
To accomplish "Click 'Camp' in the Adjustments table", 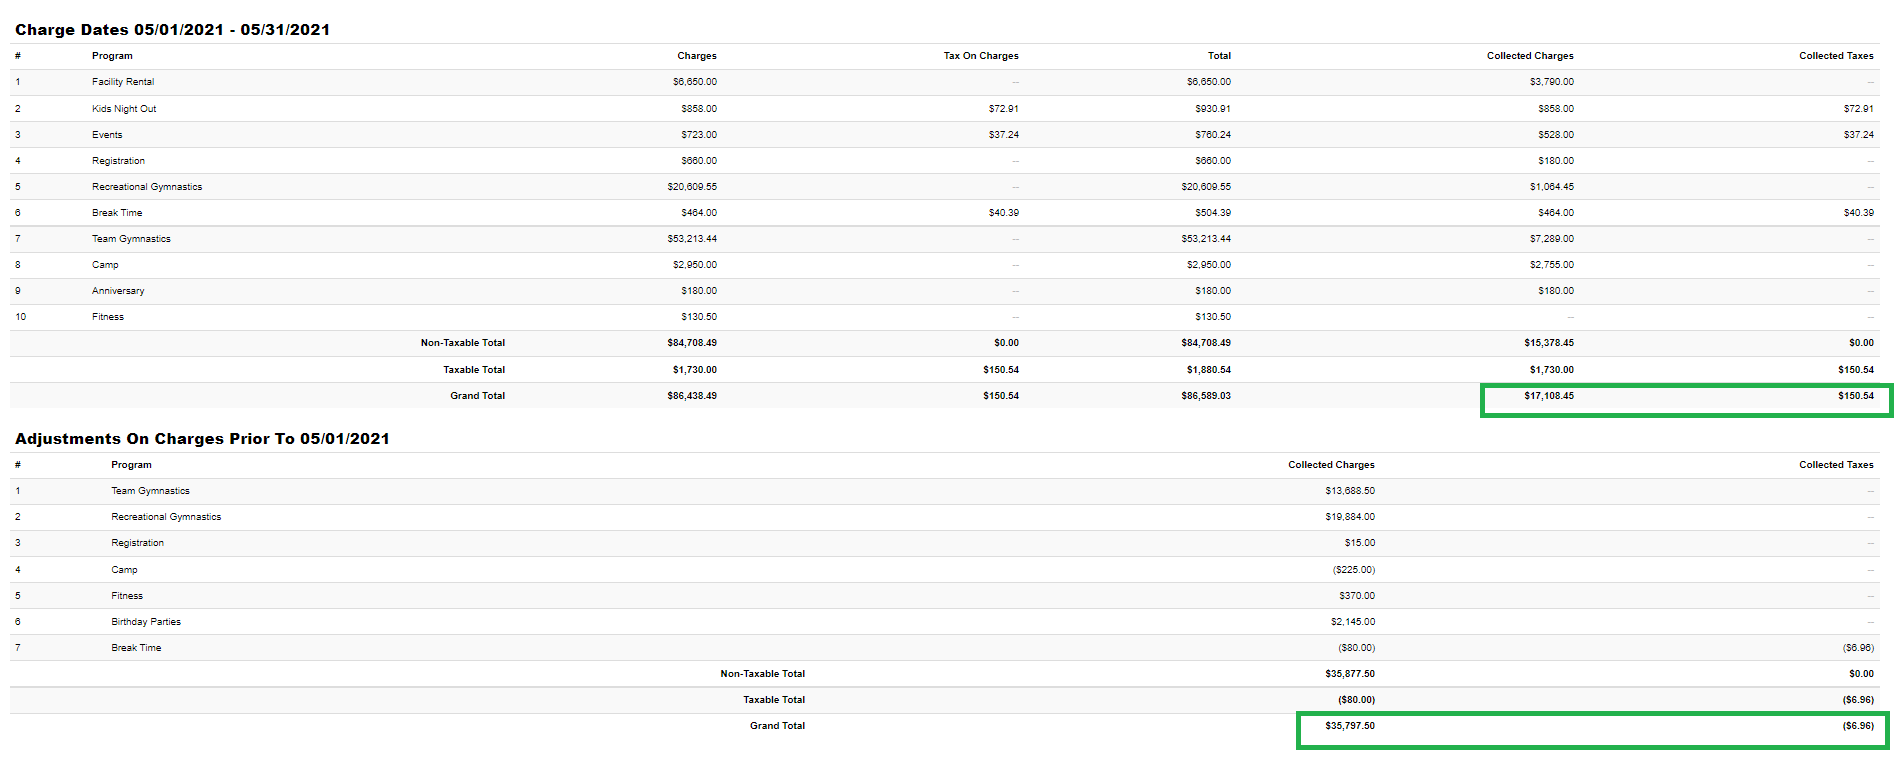I will 124,570.
